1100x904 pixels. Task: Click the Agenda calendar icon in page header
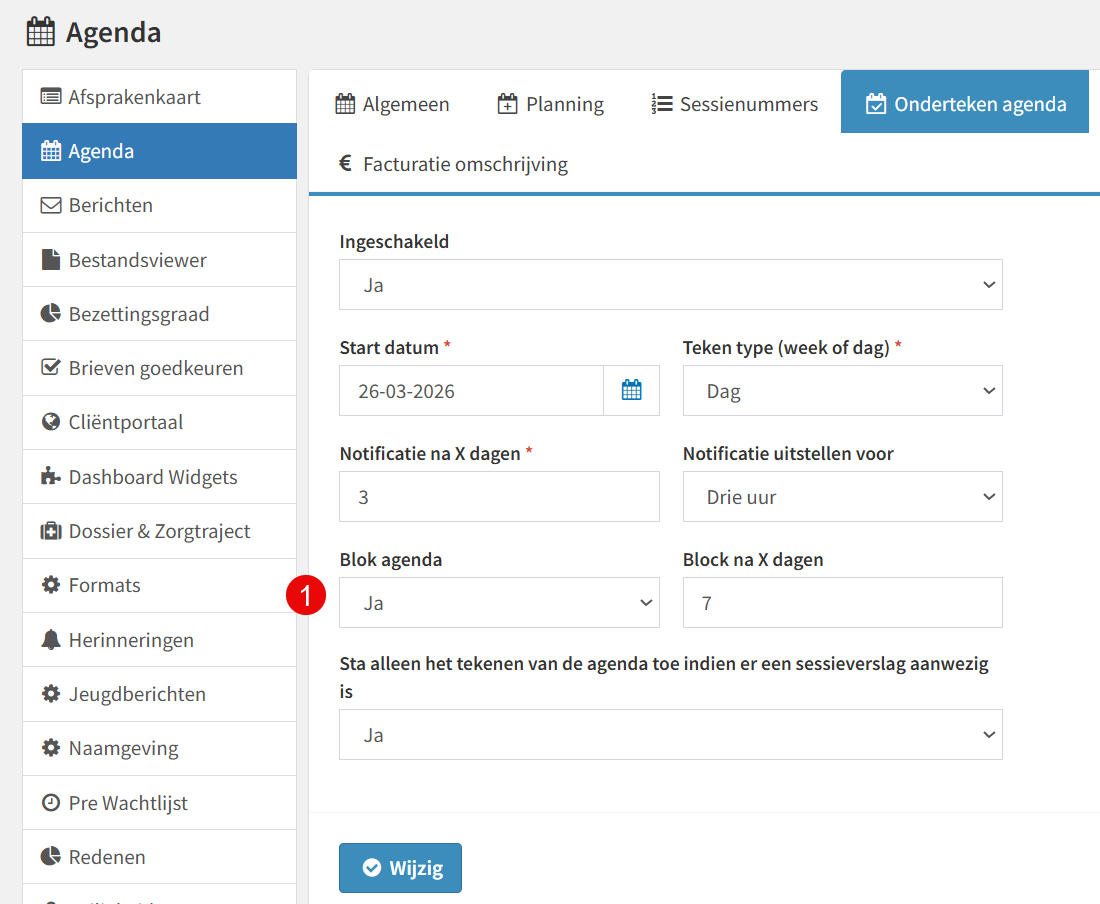(x=41, y=32)
